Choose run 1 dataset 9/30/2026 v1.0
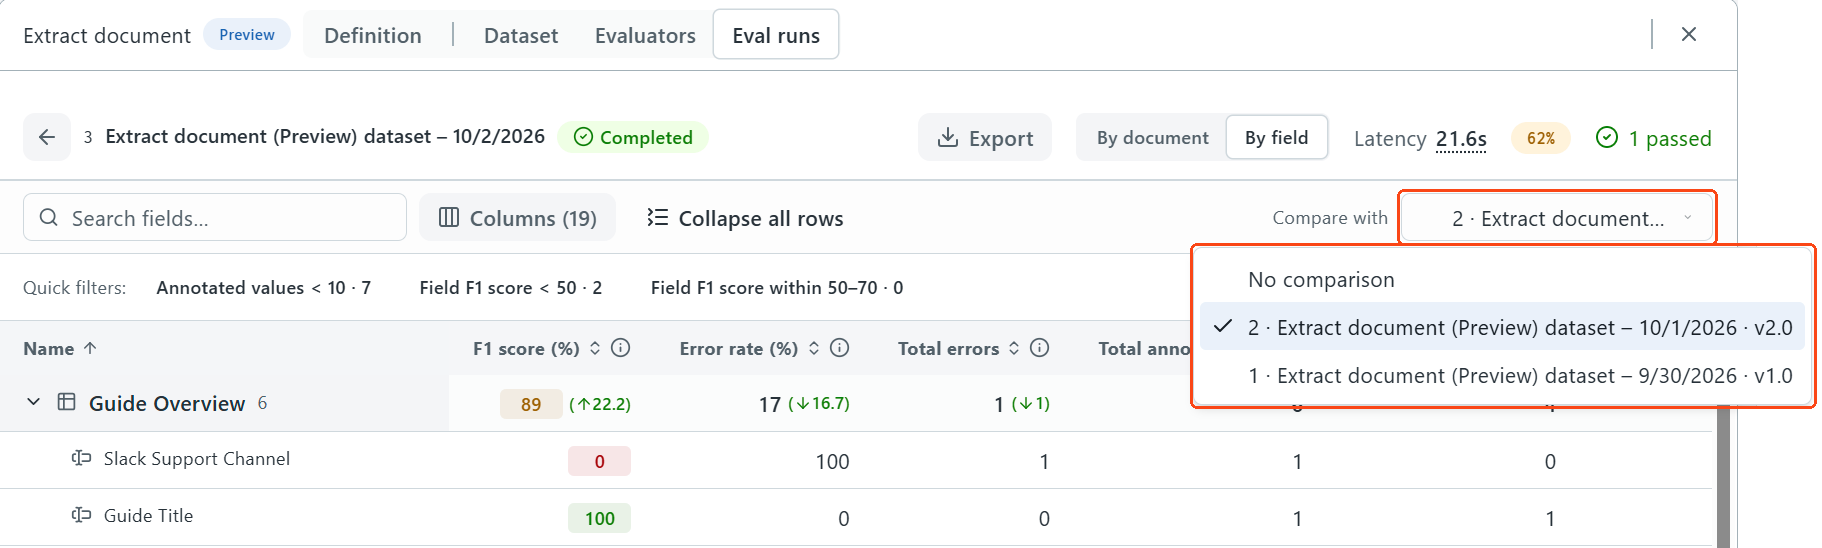Viewport: 1822px width, 548px height. (1502, 376)
